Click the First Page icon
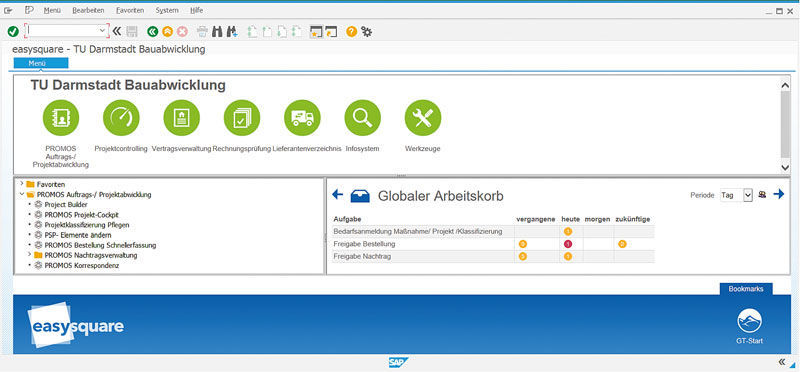The image size is (800, 372). [252, 32]
